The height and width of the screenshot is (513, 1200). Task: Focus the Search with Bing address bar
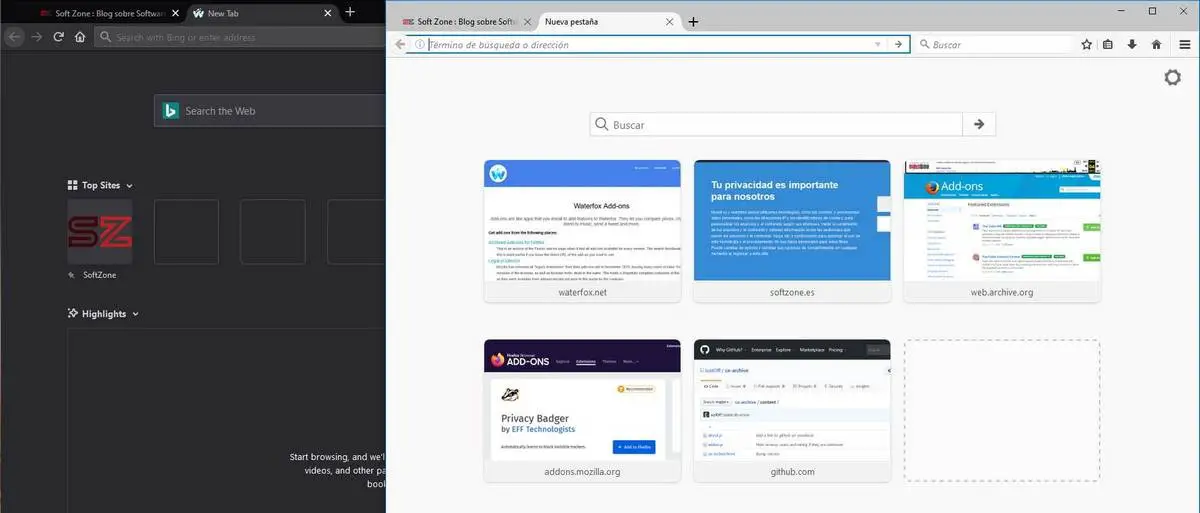[x=240, y=37]
